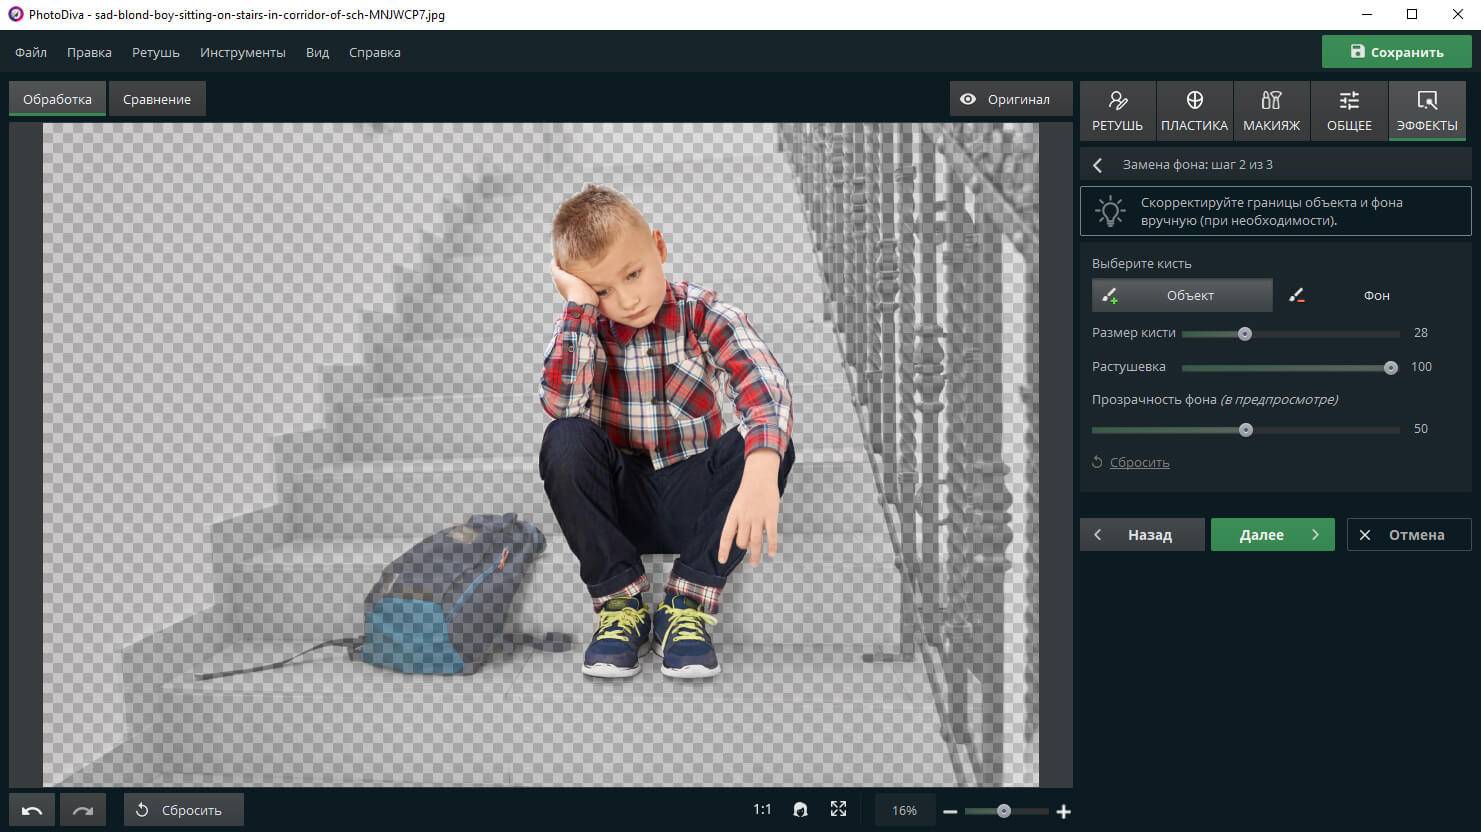Click the 16% zoom percentage field
Viewport: 1481px width, 832px height.
904,810
